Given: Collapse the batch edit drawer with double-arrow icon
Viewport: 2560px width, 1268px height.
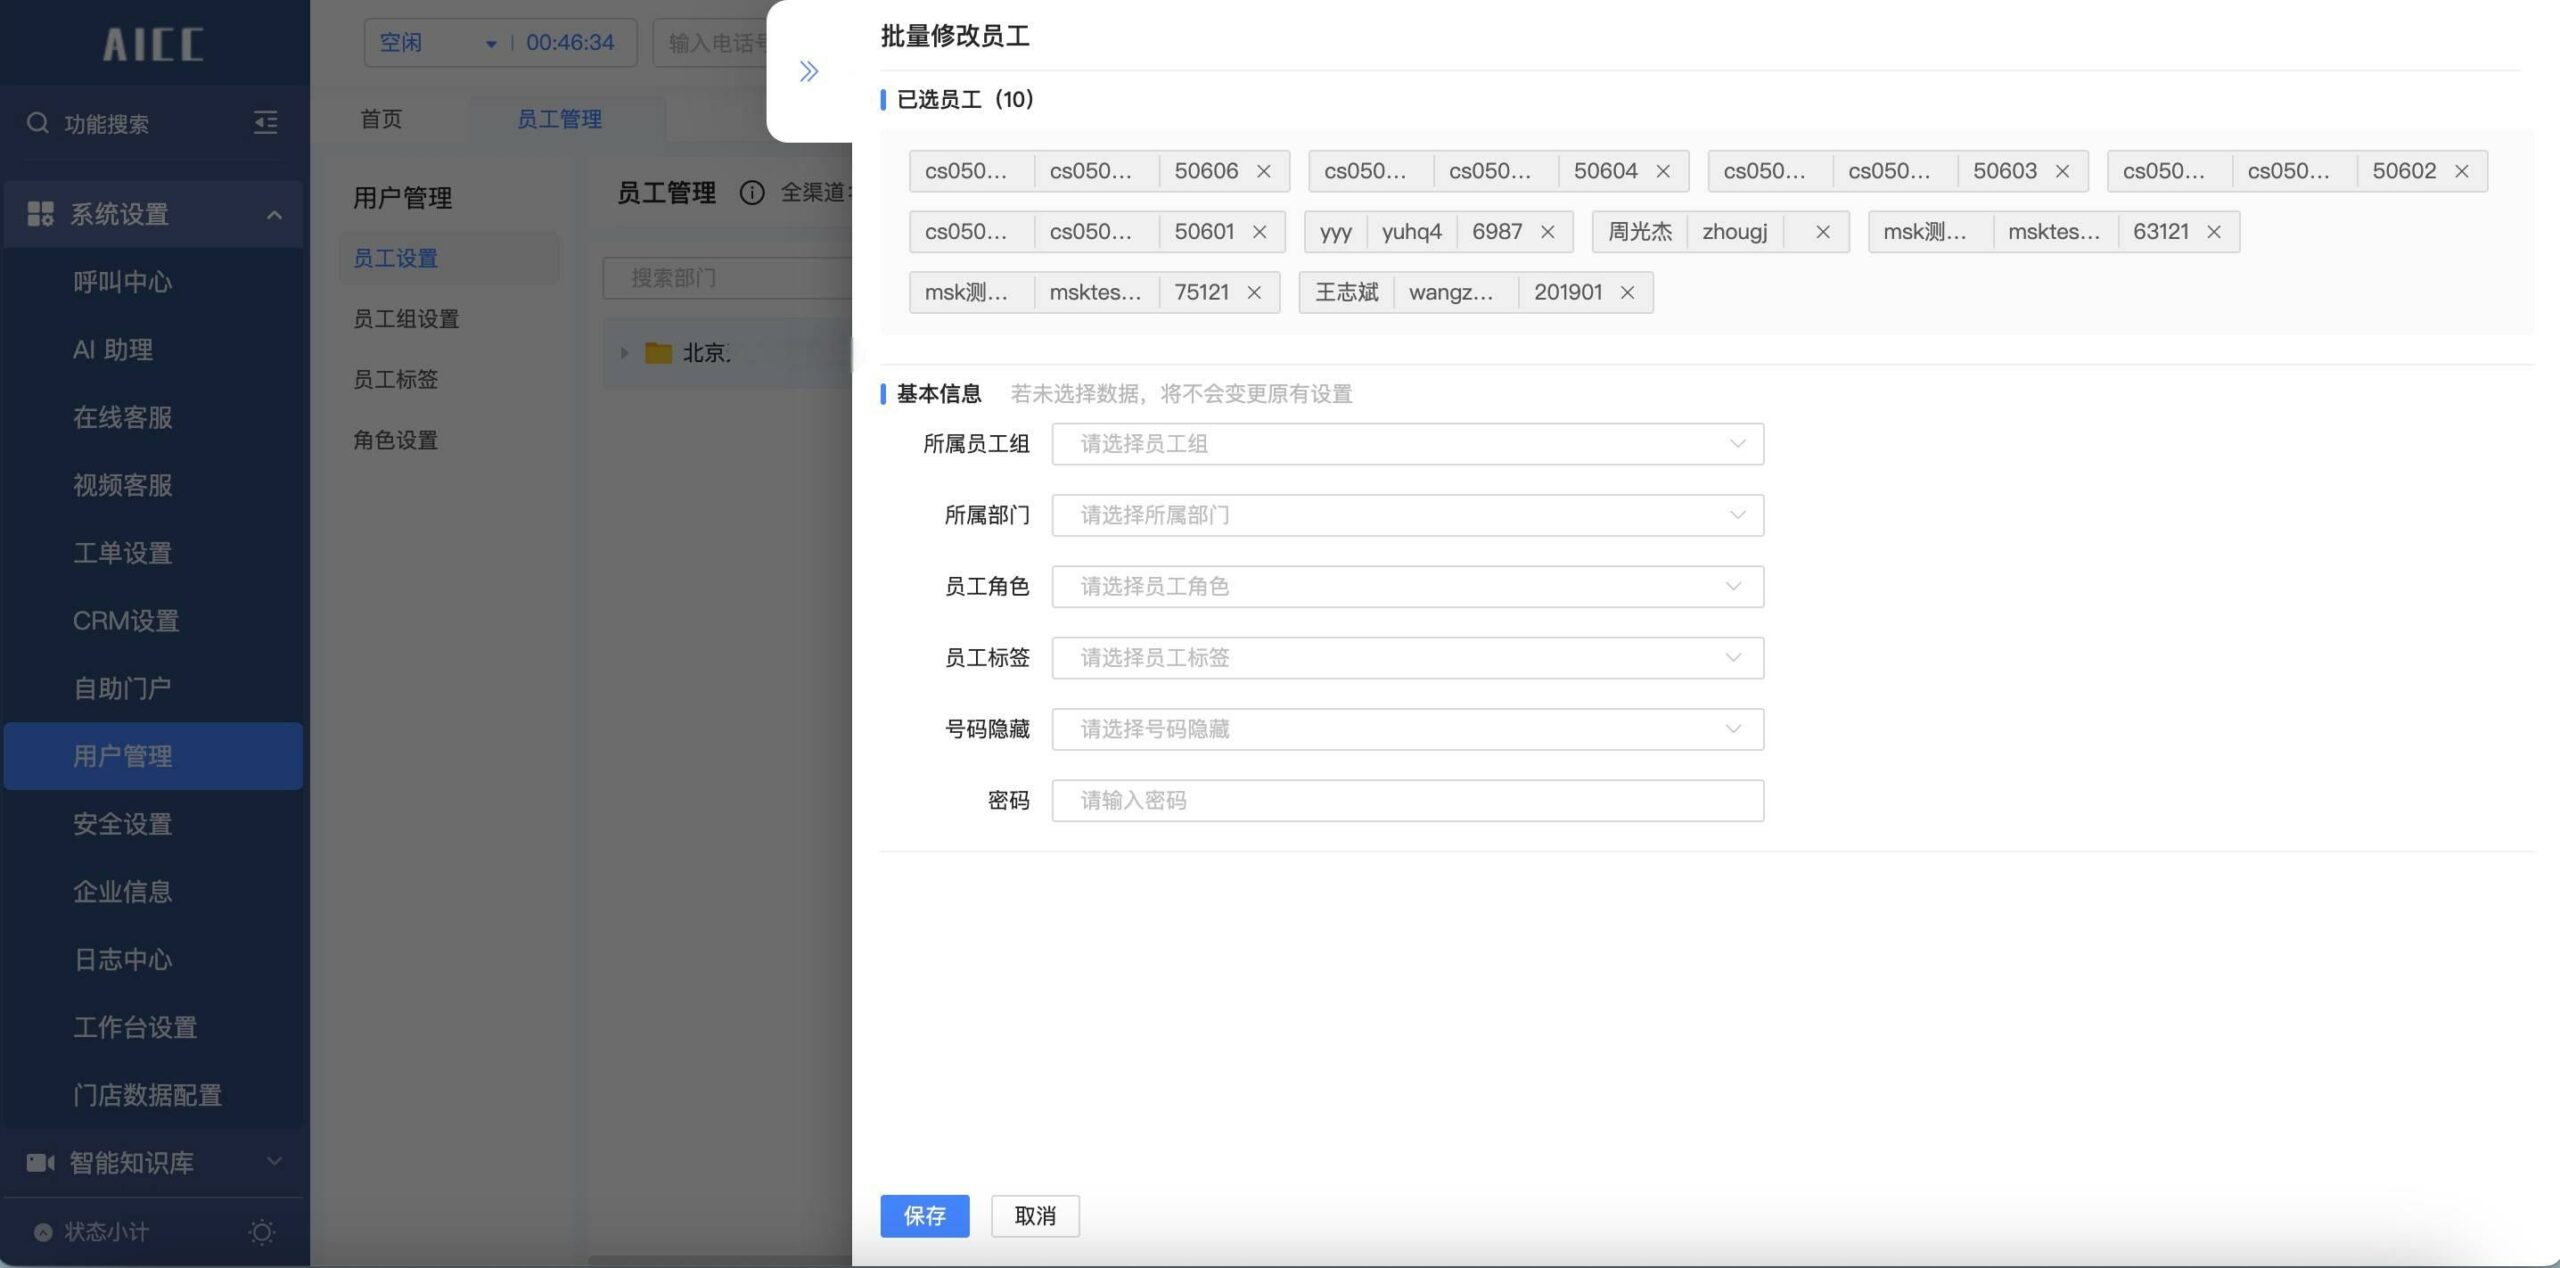Looking at the screenshot, I should point(809,71).
